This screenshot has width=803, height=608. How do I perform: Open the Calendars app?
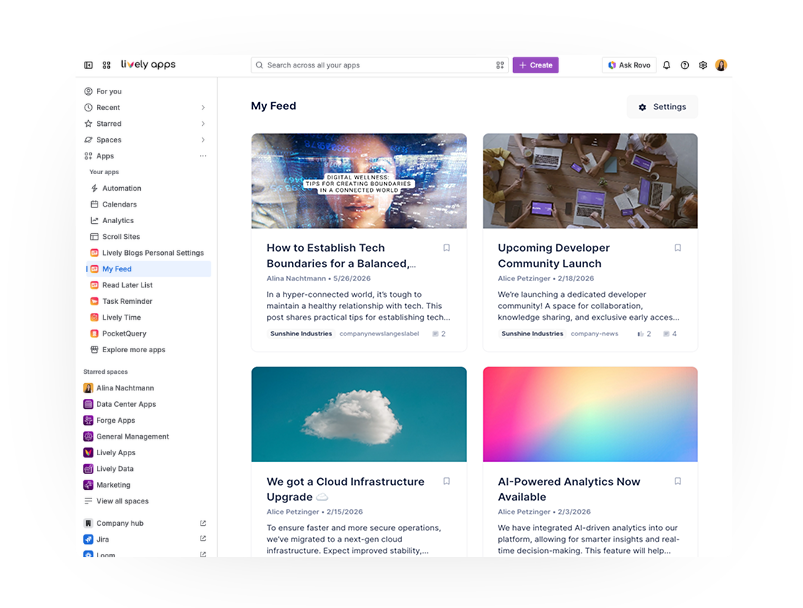coord(150,204)
